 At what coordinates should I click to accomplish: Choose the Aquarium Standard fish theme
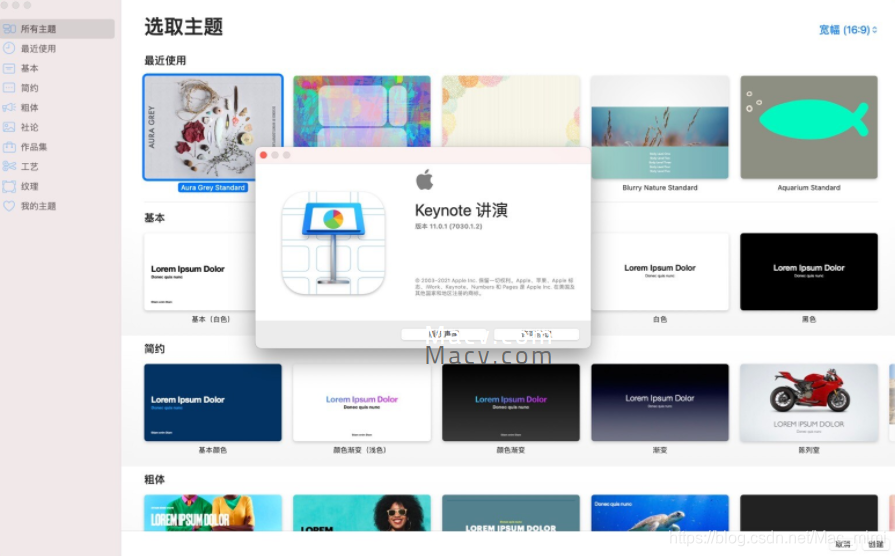tap(809, 127)
